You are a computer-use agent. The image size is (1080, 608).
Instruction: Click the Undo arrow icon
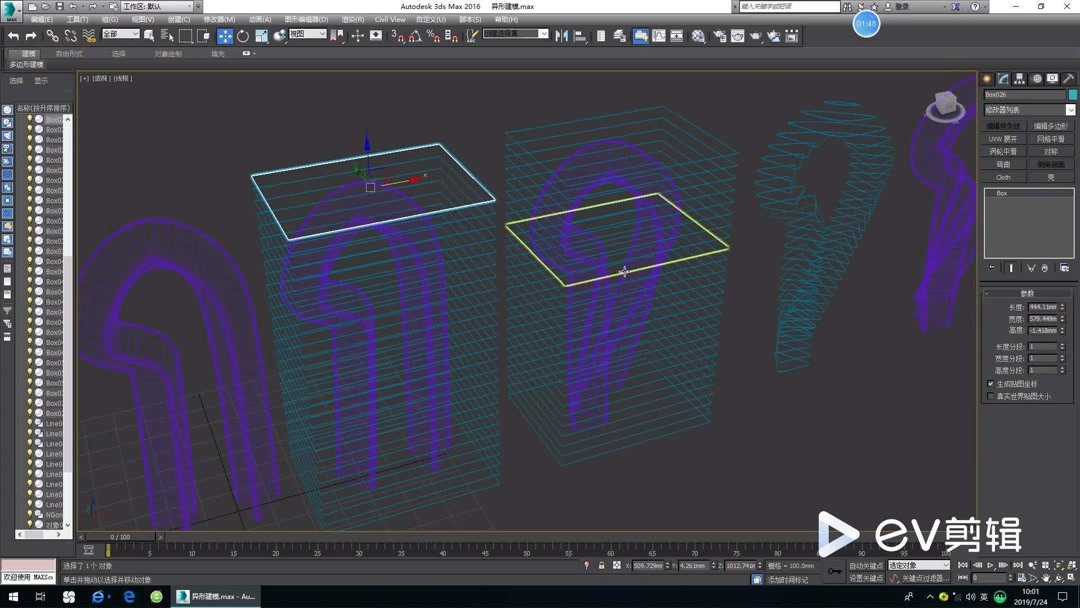(x=14, y=36)
